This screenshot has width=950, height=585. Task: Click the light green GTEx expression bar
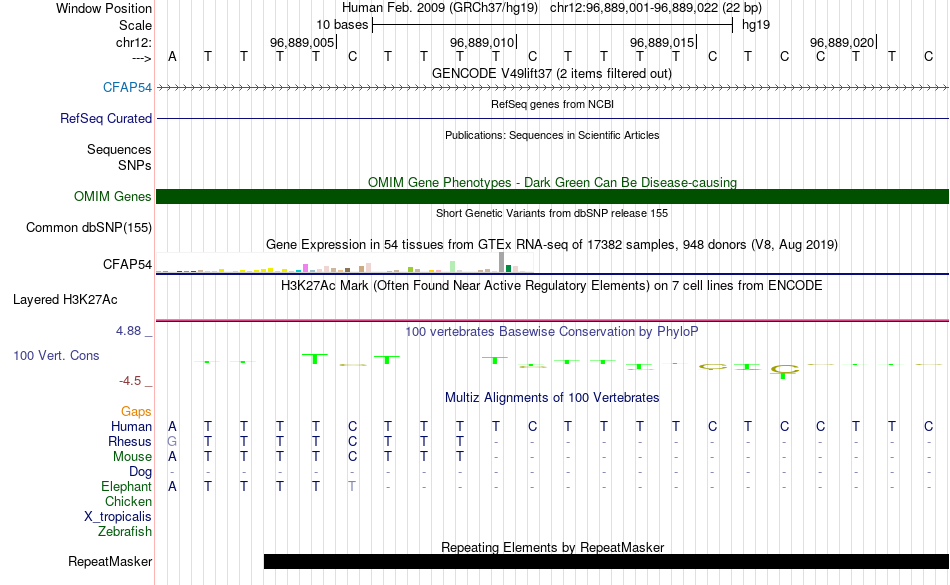[x=453, y=266]
